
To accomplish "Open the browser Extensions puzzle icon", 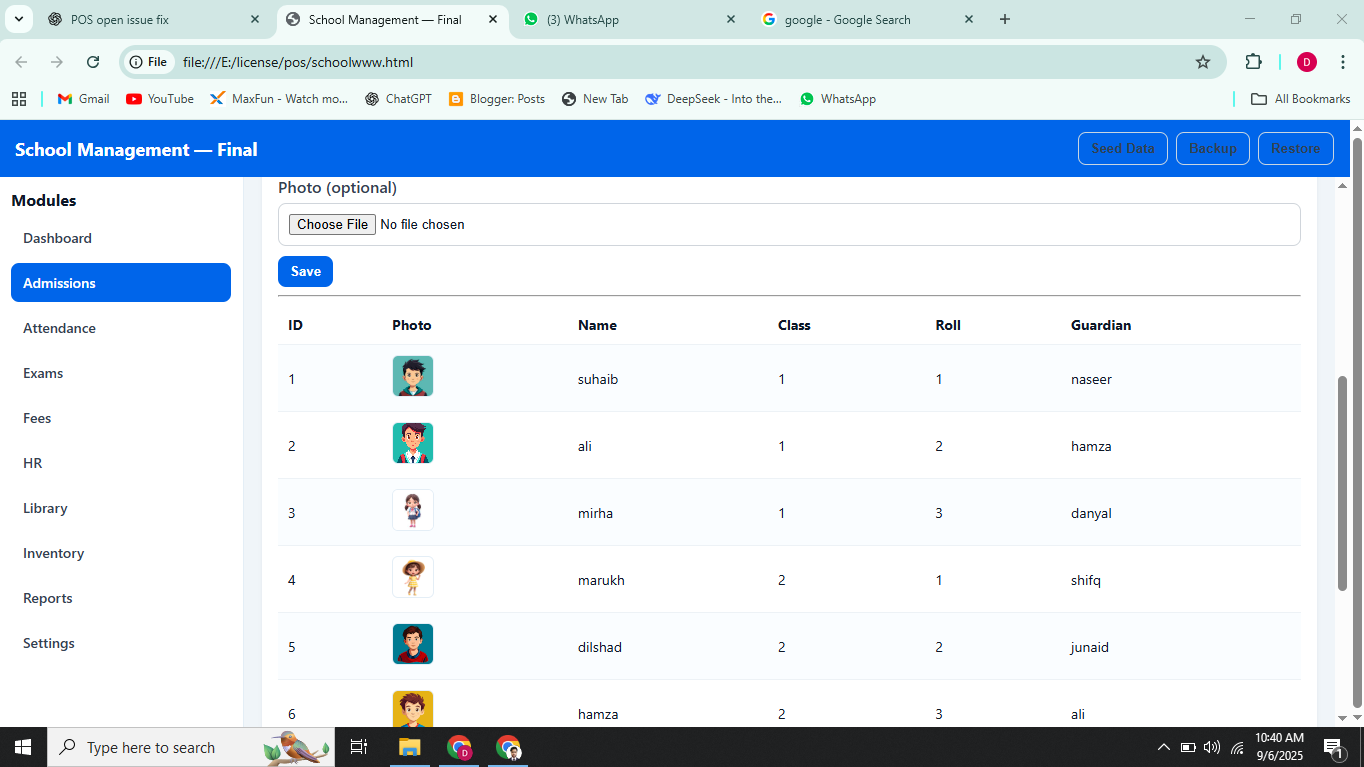I will (x=1253, y=62).
